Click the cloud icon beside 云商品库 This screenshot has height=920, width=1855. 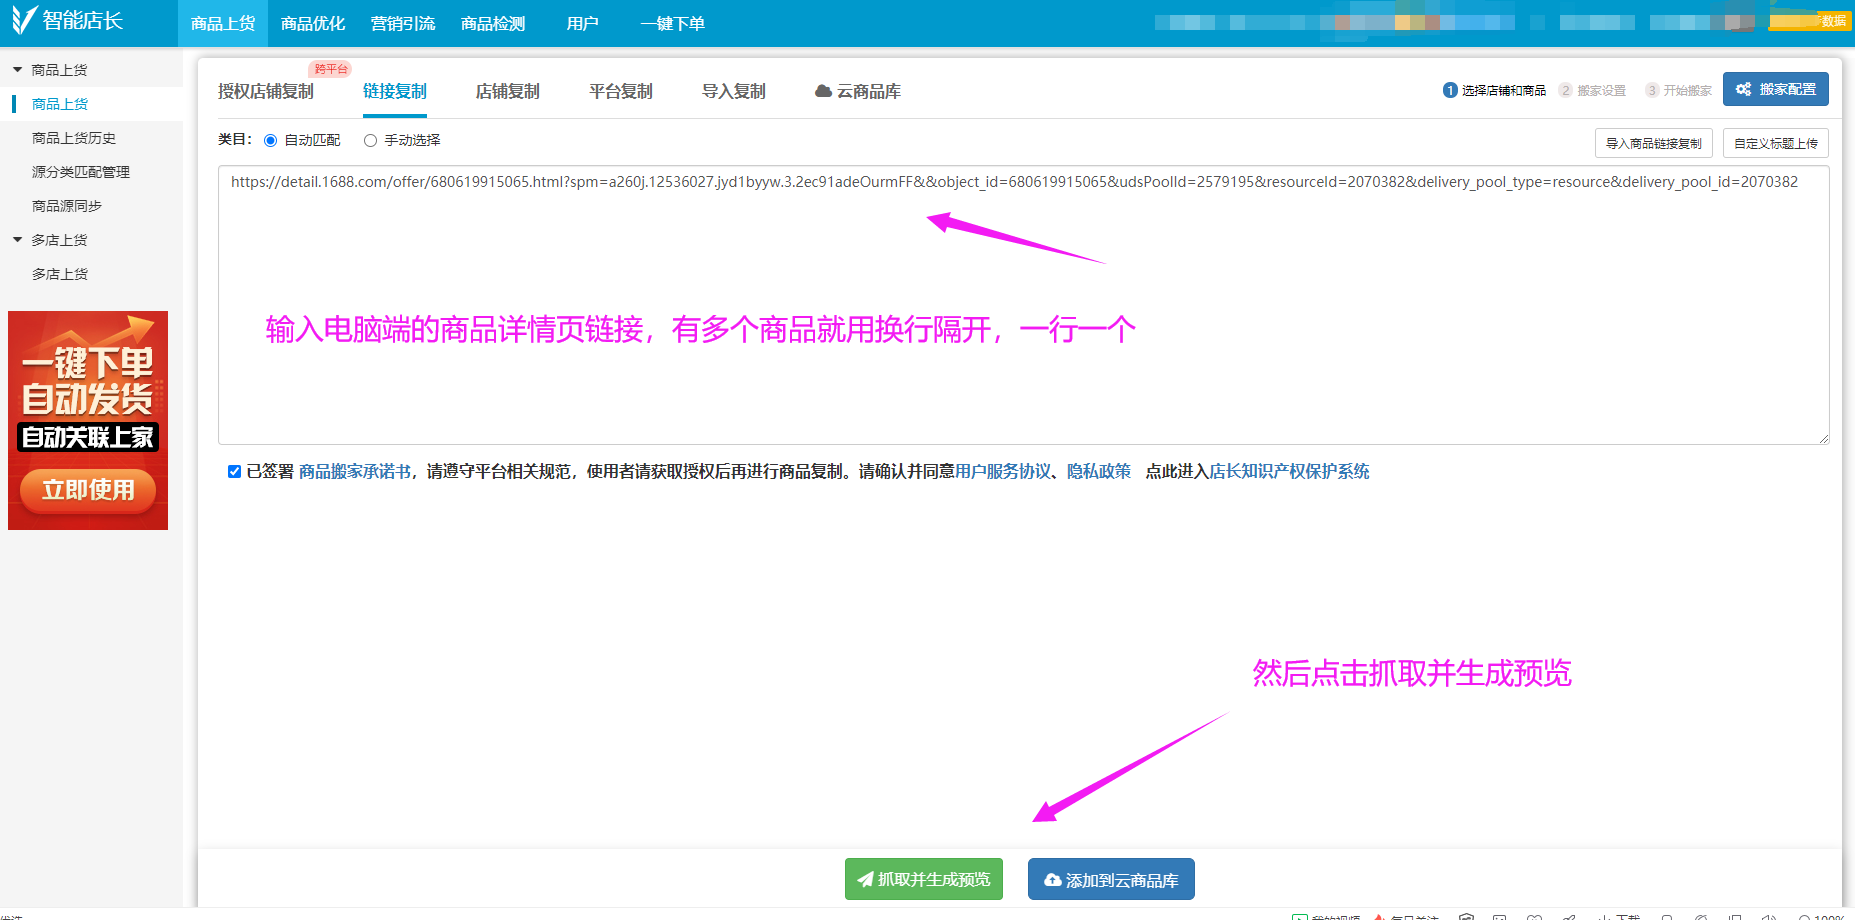(823, 91)
